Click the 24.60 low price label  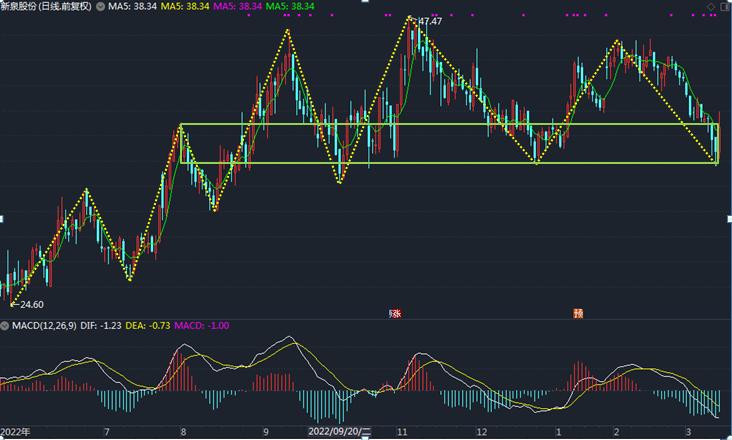tap(30, 304)
